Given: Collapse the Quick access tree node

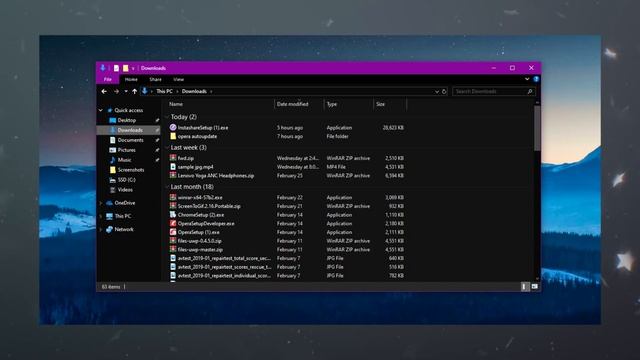Looking at the screenshot, I should 101,110.
